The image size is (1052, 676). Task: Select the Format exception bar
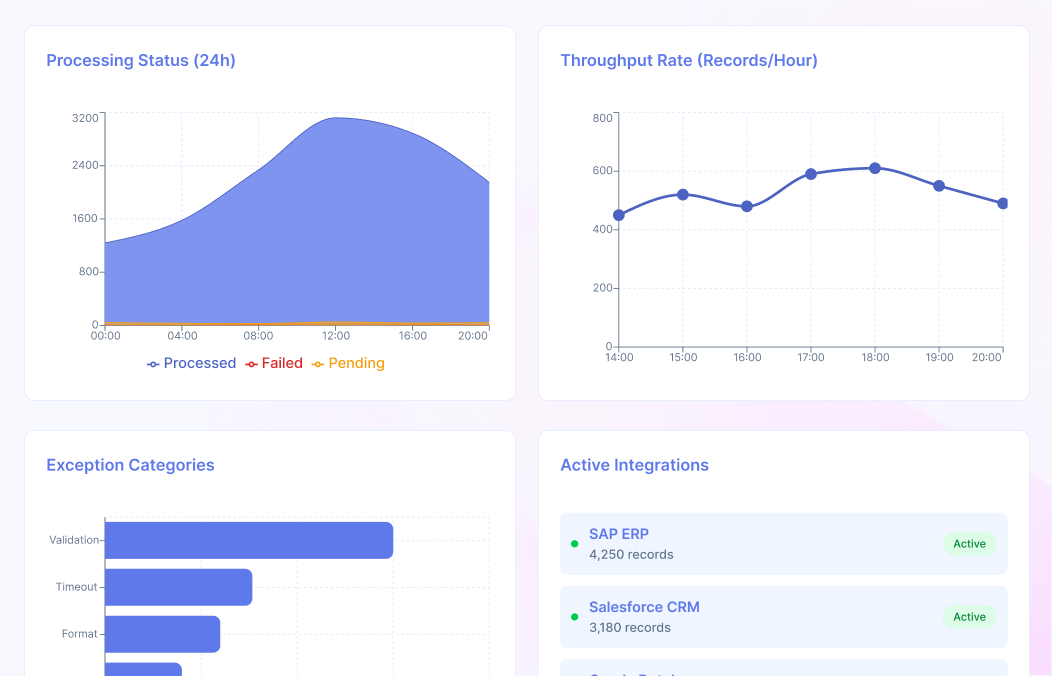tap(162, 634)
